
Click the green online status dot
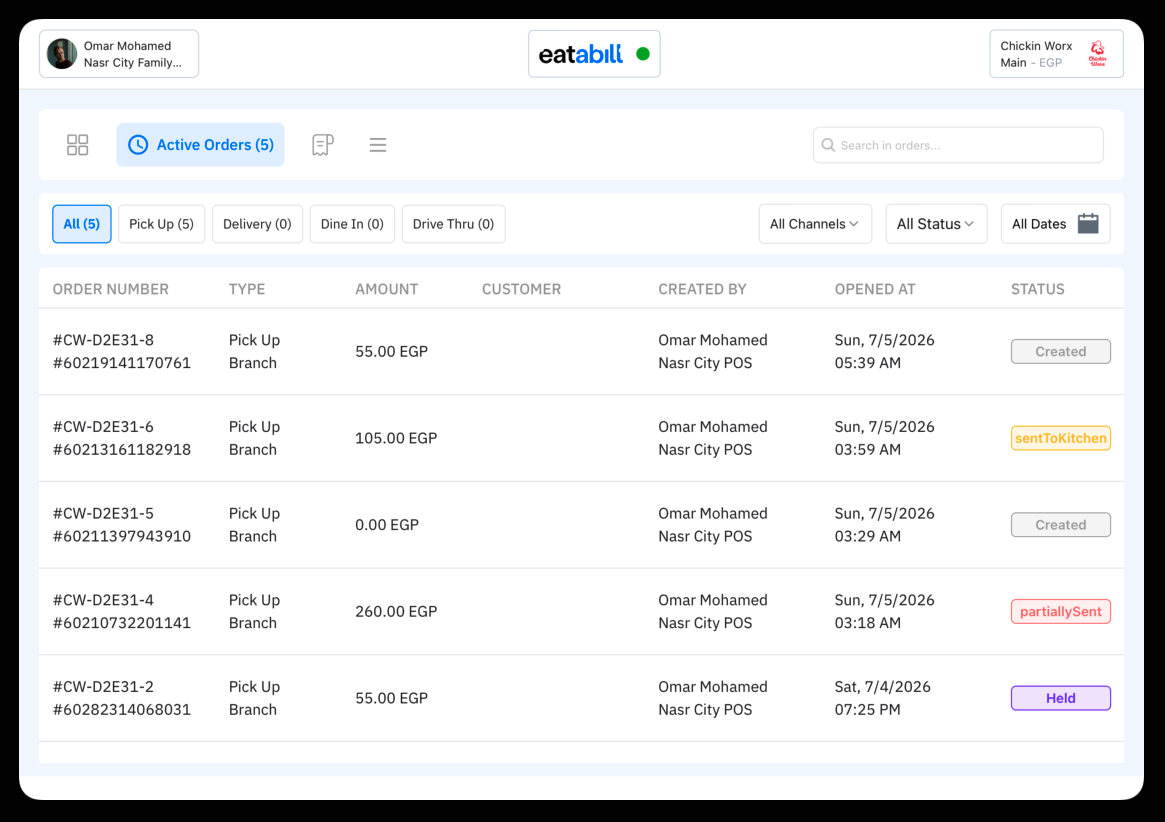(x=643, y=54)
